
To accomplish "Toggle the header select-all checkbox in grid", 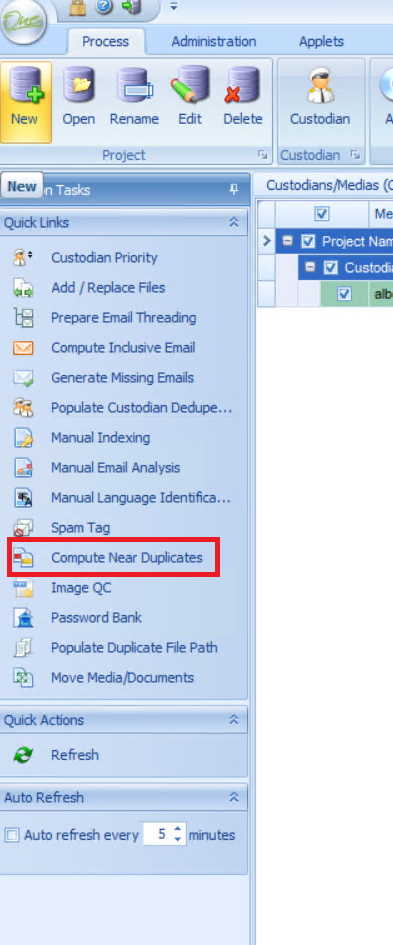I will [x=322, y=214].
